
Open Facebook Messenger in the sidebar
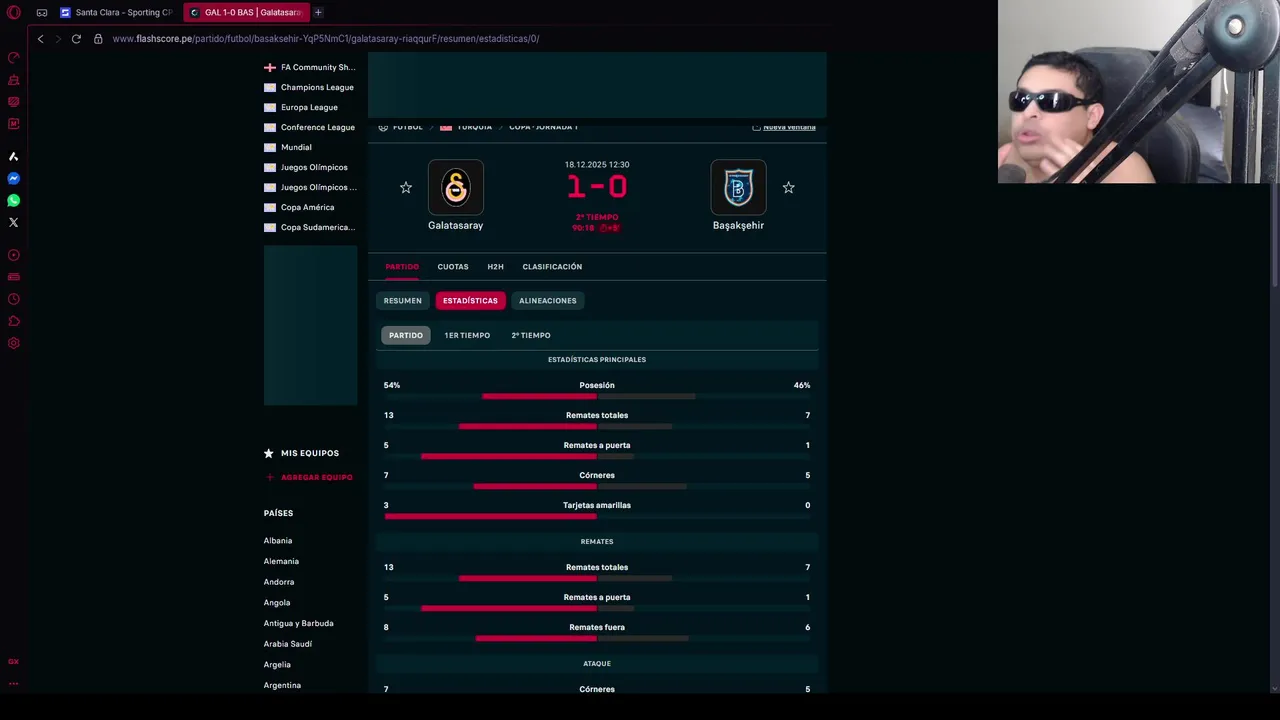click(14, 179)
